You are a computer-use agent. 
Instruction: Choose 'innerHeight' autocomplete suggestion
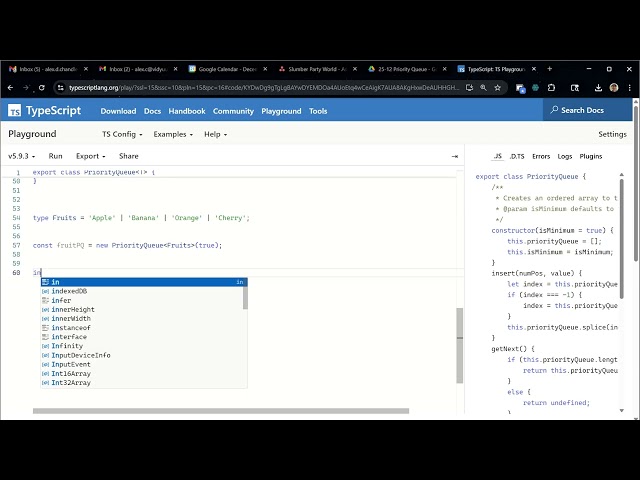[142, 309]
